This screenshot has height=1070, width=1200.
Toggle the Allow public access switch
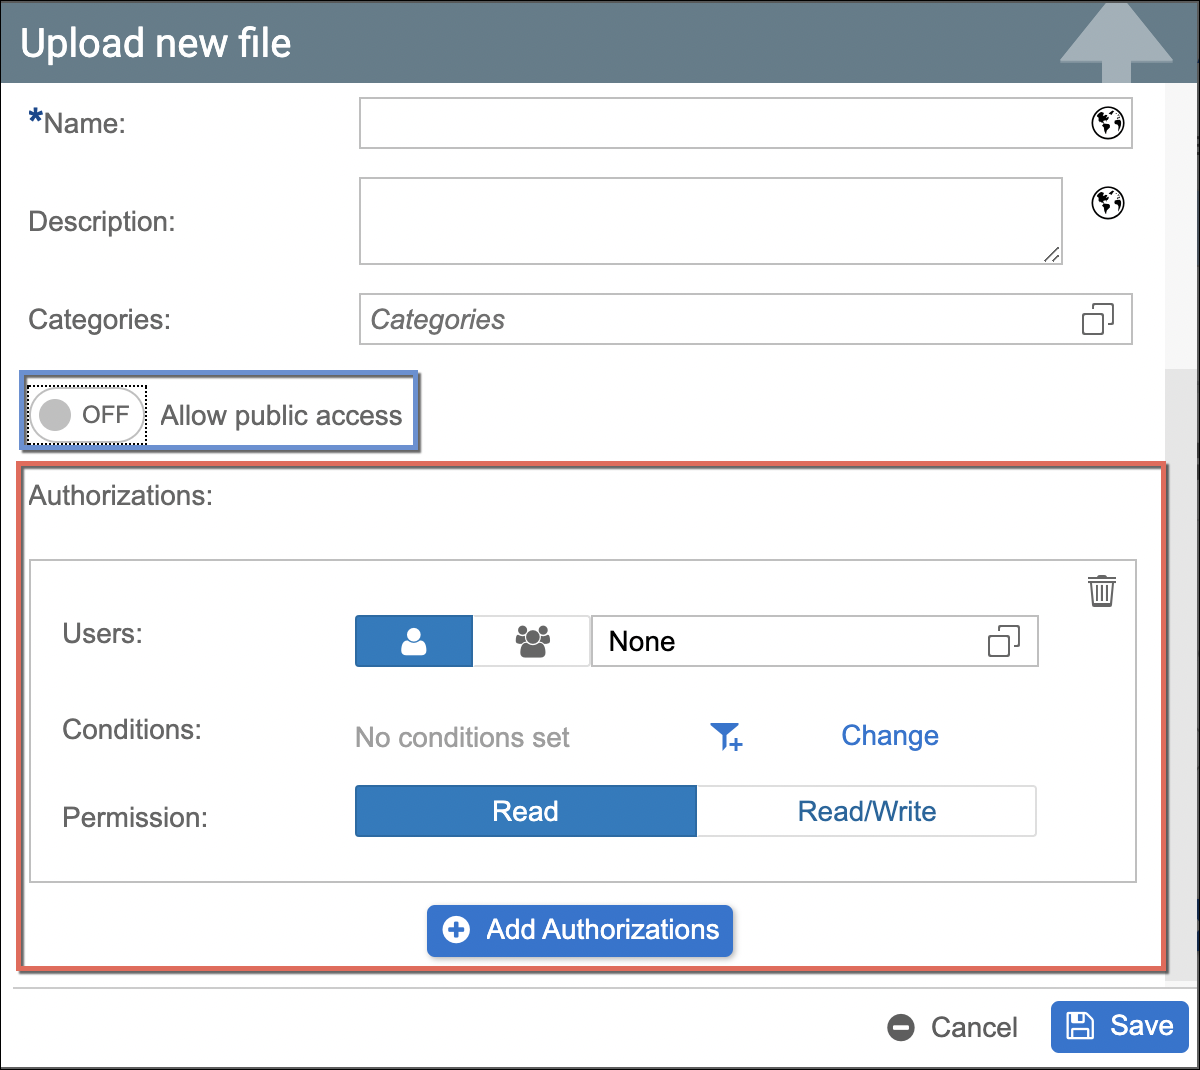pos(87,415)
